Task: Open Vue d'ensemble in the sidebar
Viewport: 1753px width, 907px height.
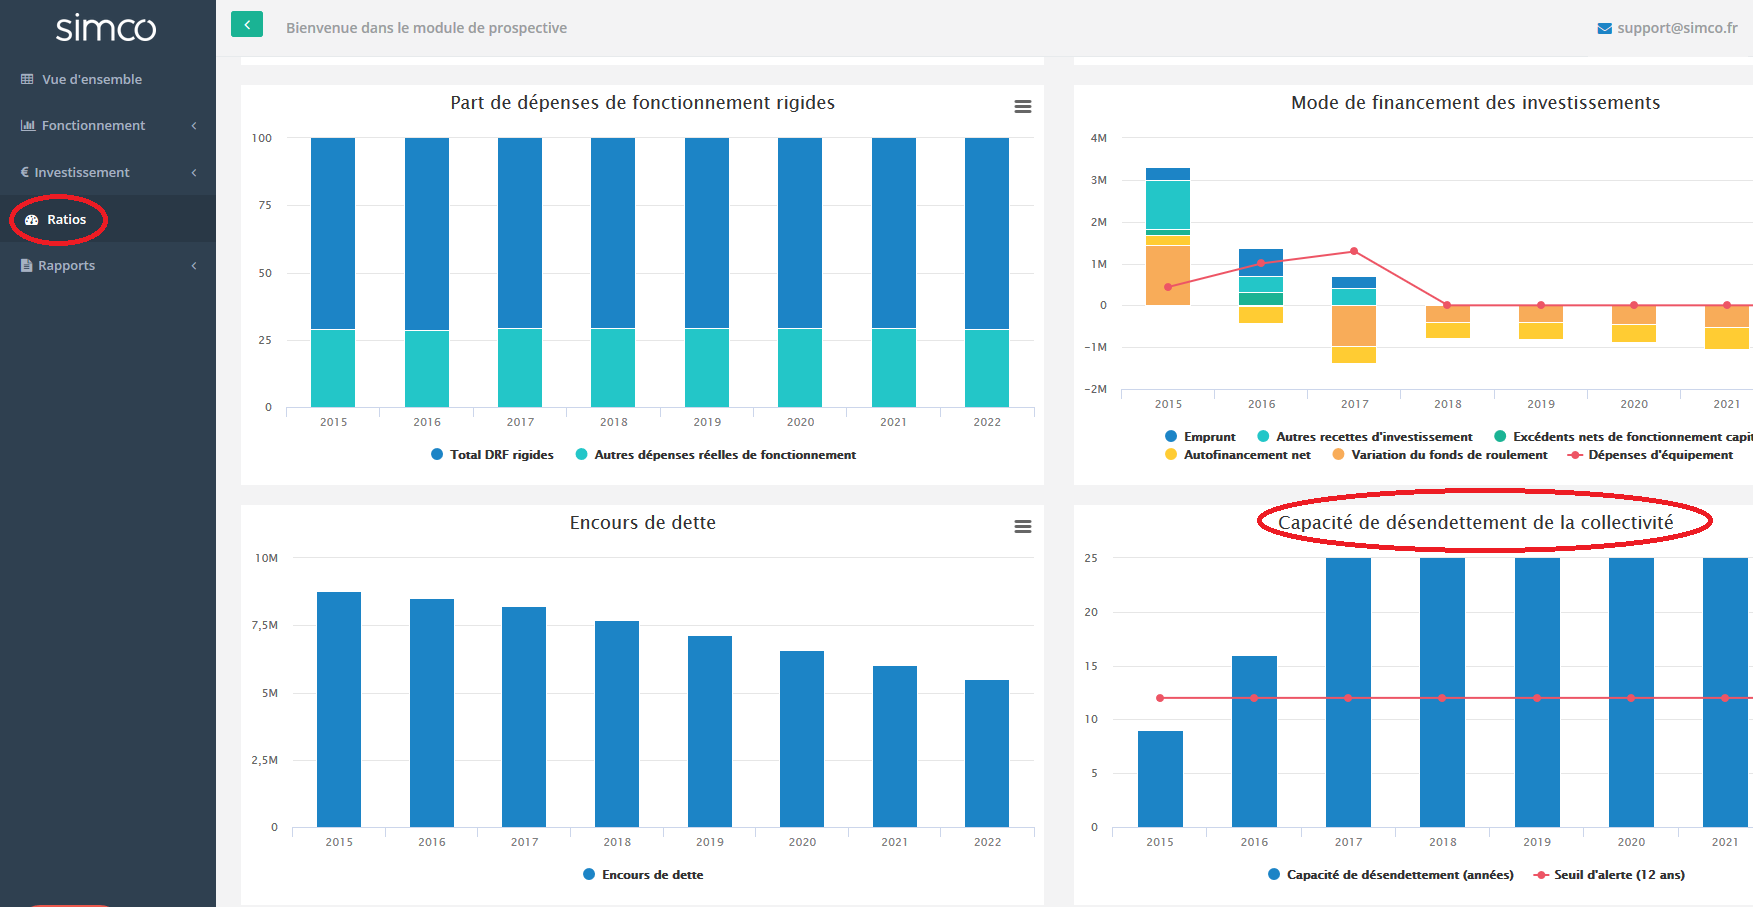Action: coord(91,79)
